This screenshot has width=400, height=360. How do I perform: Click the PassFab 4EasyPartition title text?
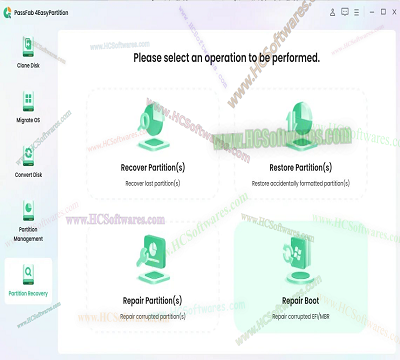pos(41,13)
